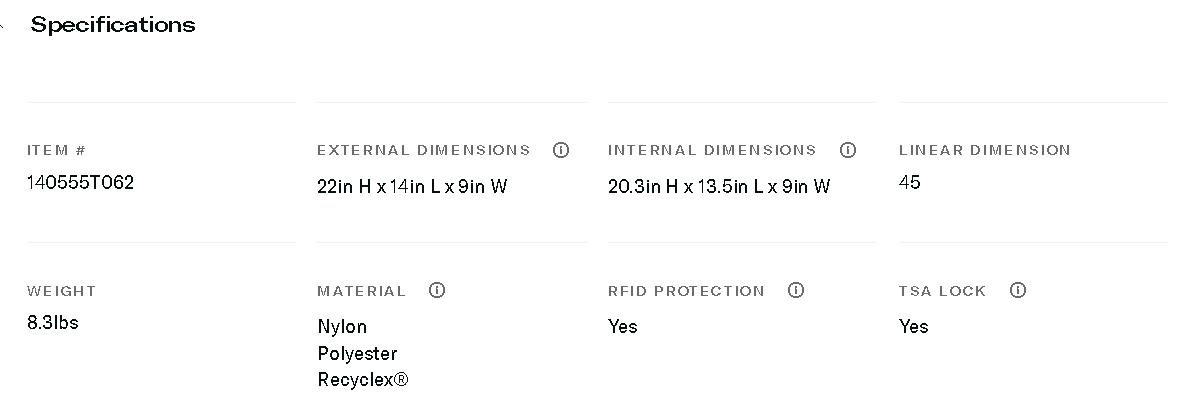Select the item number 140555T062
The height and width of the screenshot is (412, 1194).
[x=80, y=182]
